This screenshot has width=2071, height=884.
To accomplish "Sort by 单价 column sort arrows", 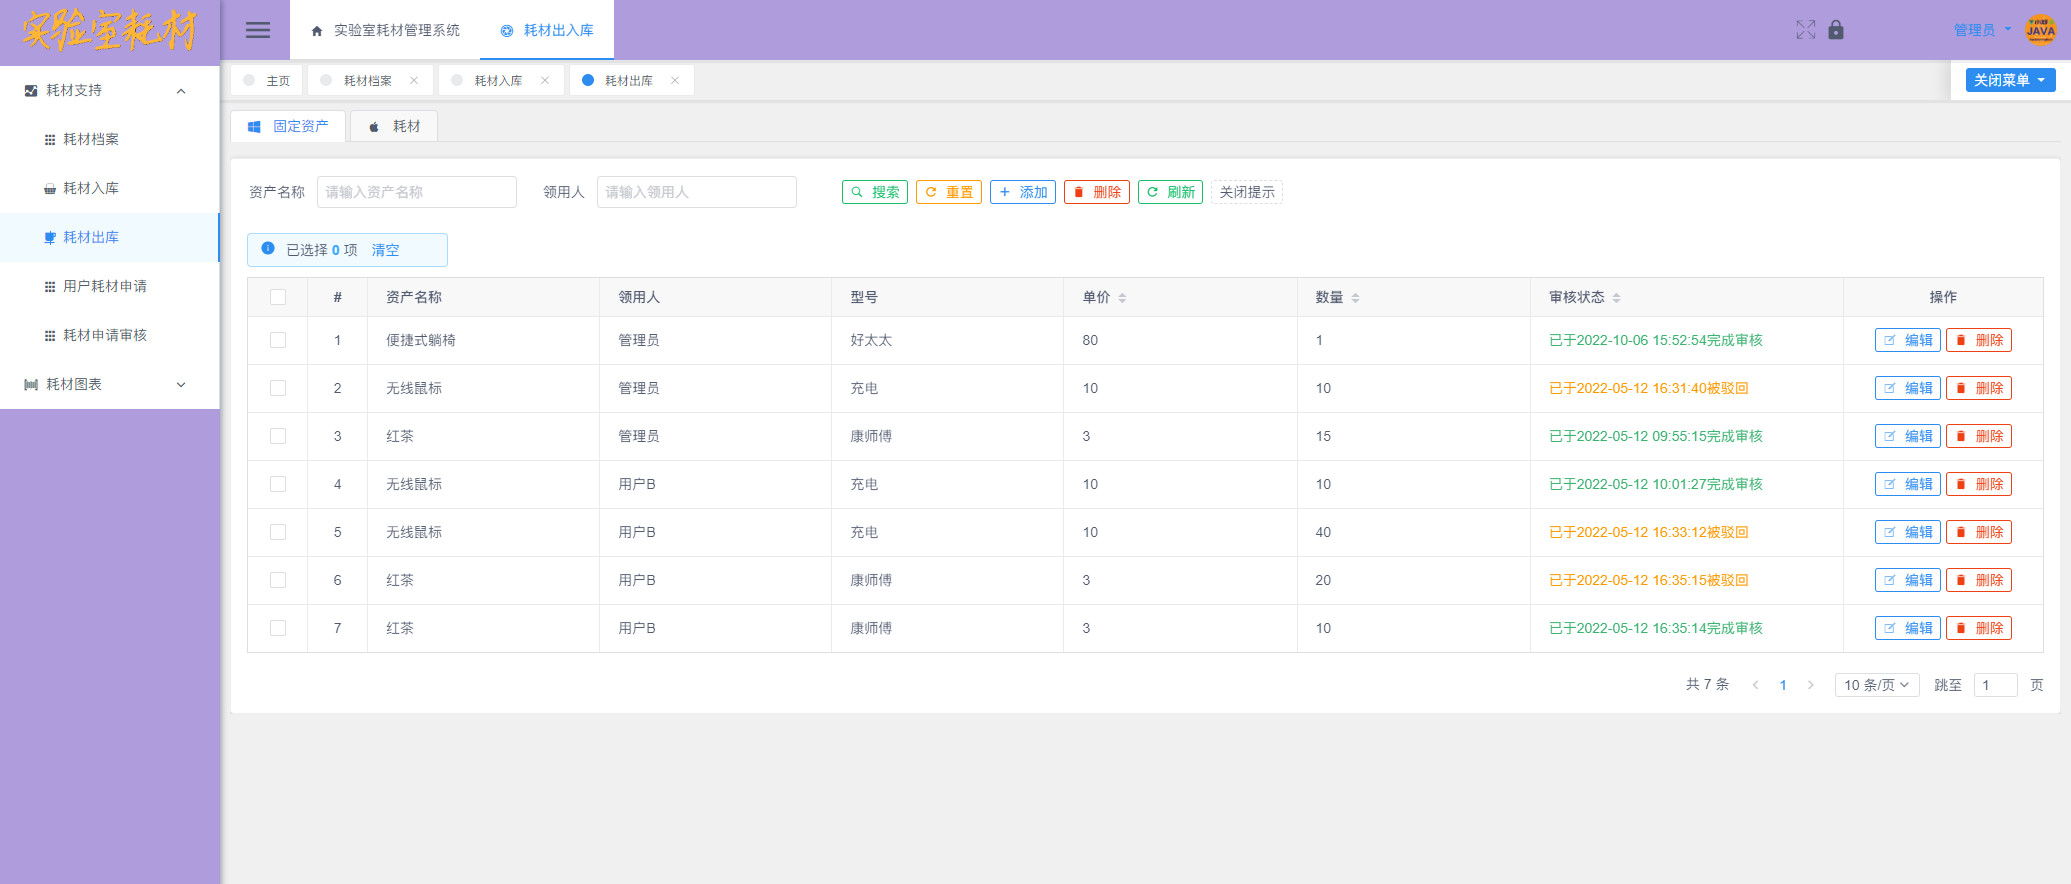I will pyautogui.click(x=1122, y=298).
